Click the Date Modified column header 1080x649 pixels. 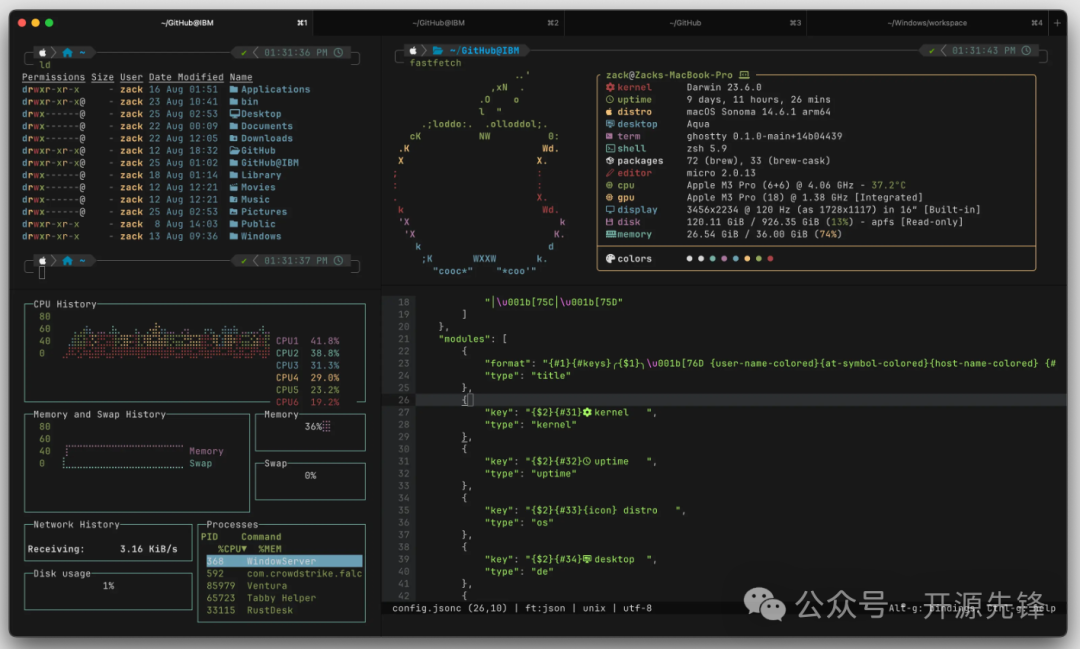click(186, 77)
